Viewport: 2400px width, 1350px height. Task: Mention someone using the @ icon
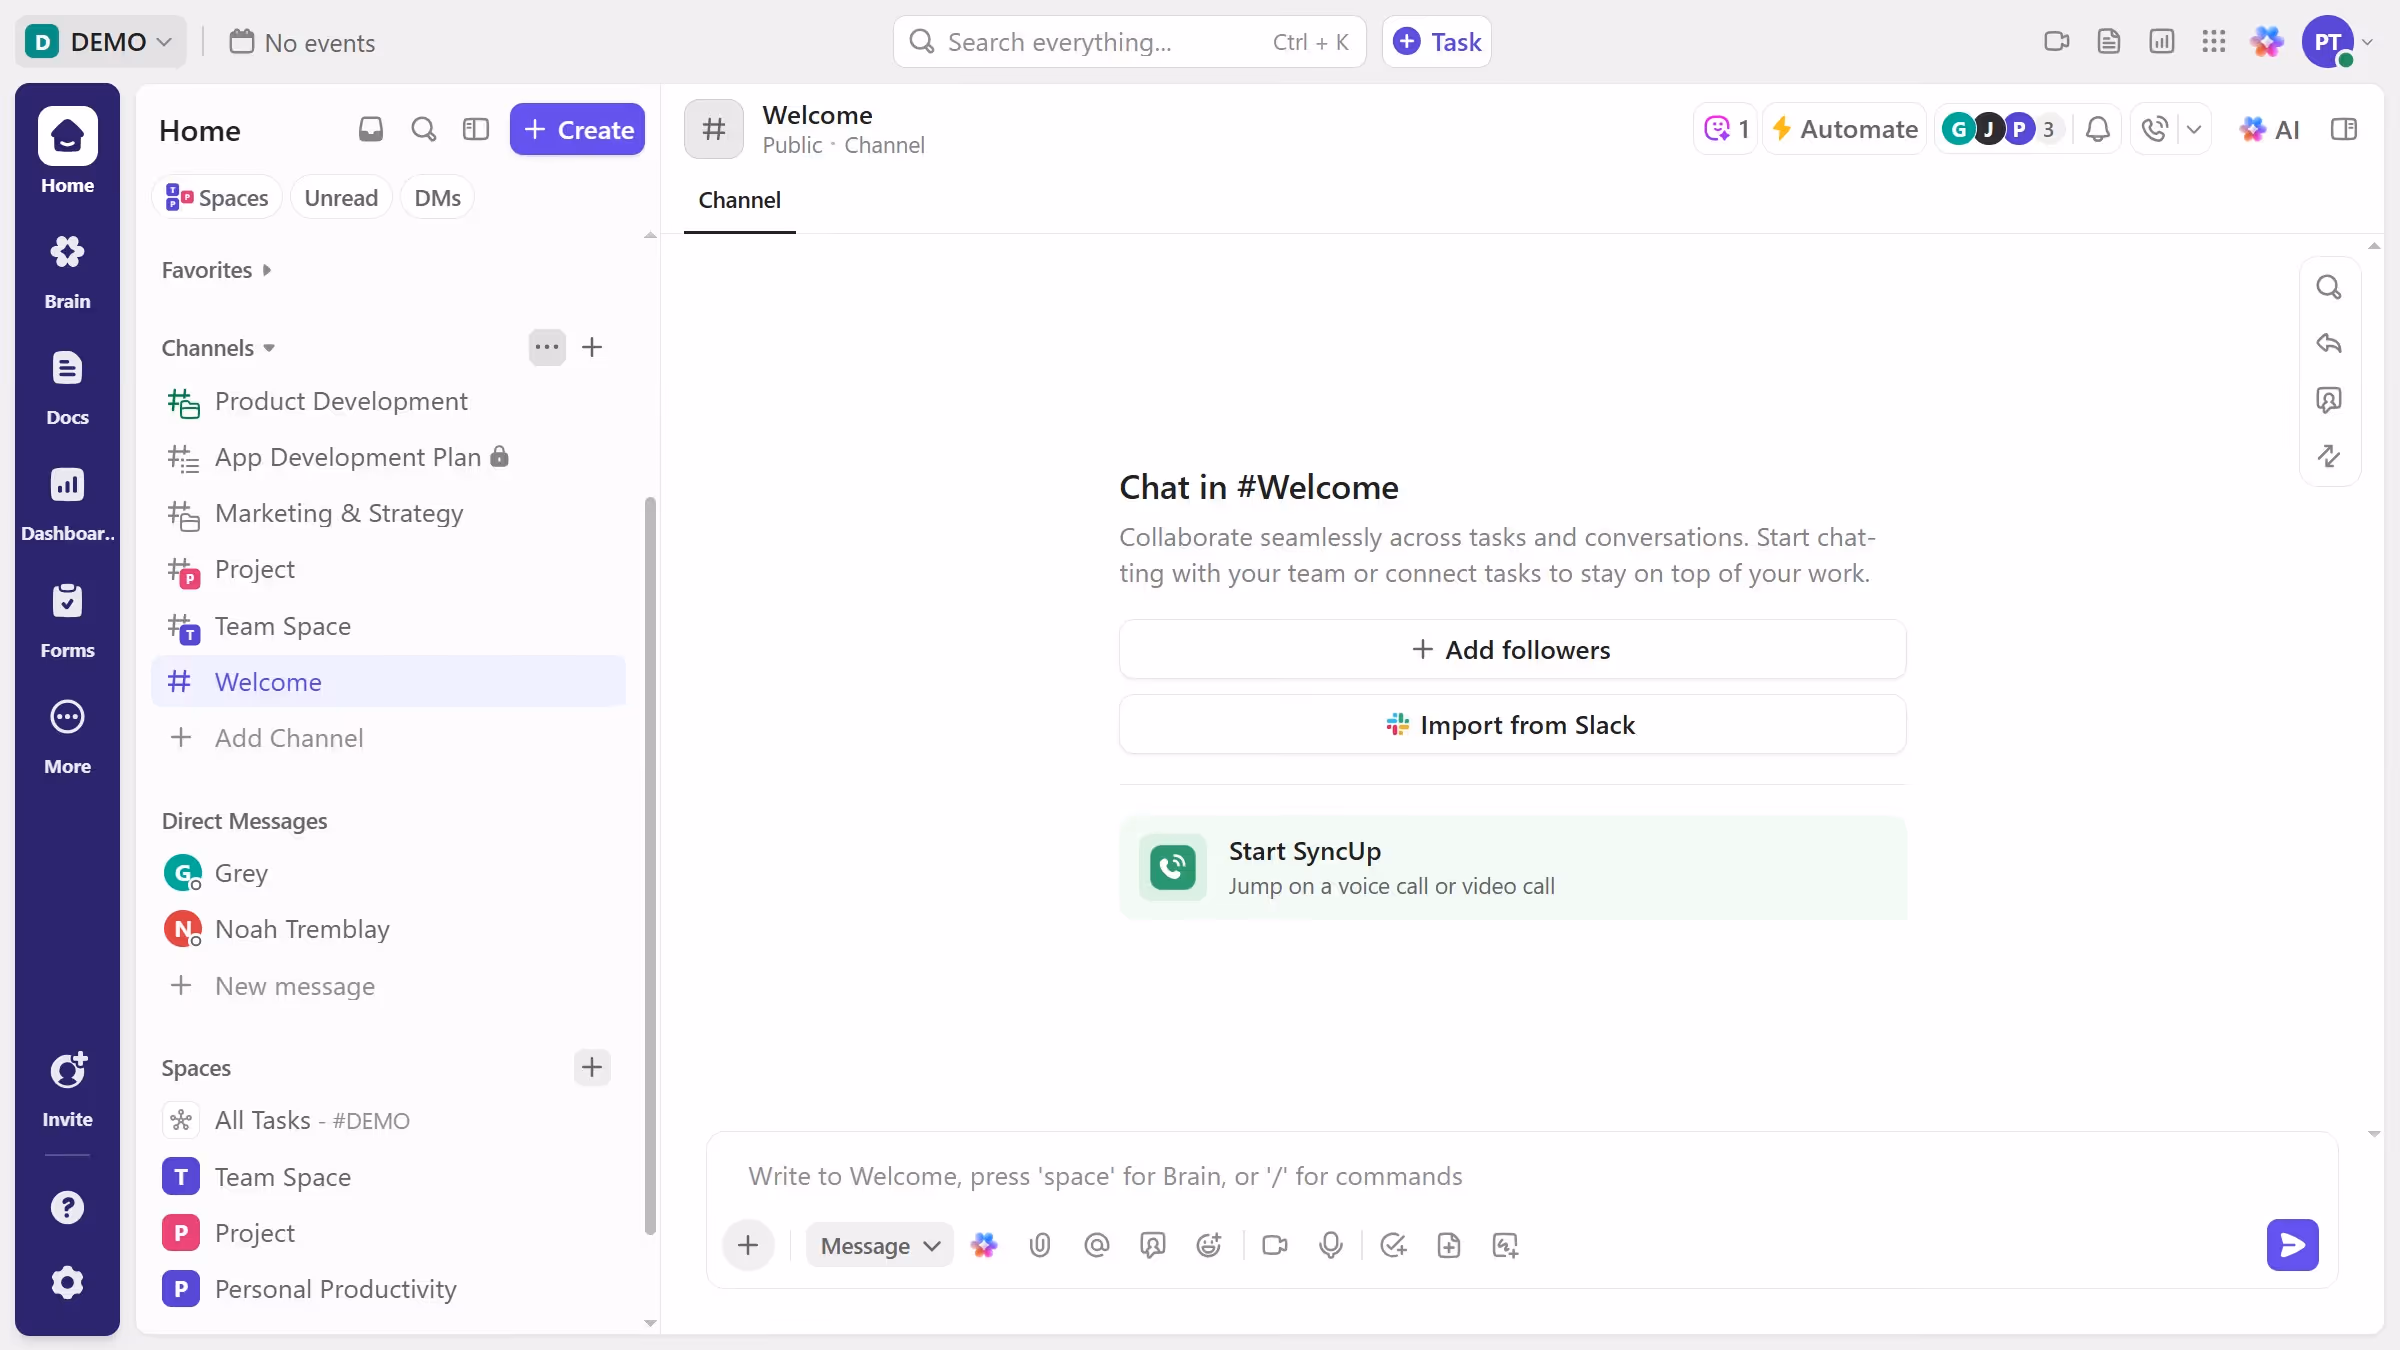(x=1096, y=1245)
